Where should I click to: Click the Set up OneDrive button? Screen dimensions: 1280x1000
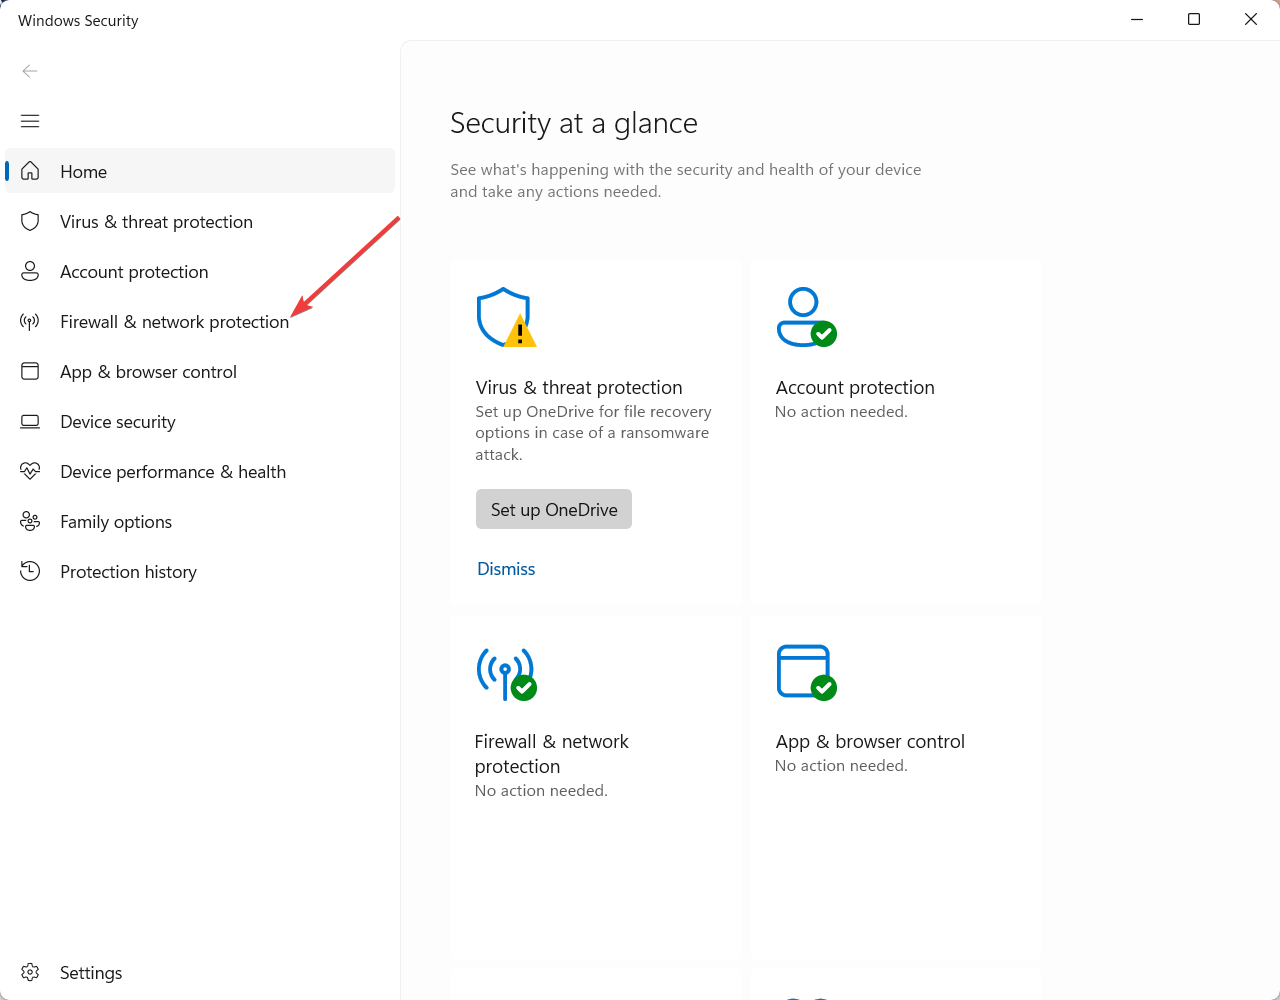[x=554, y=509]
